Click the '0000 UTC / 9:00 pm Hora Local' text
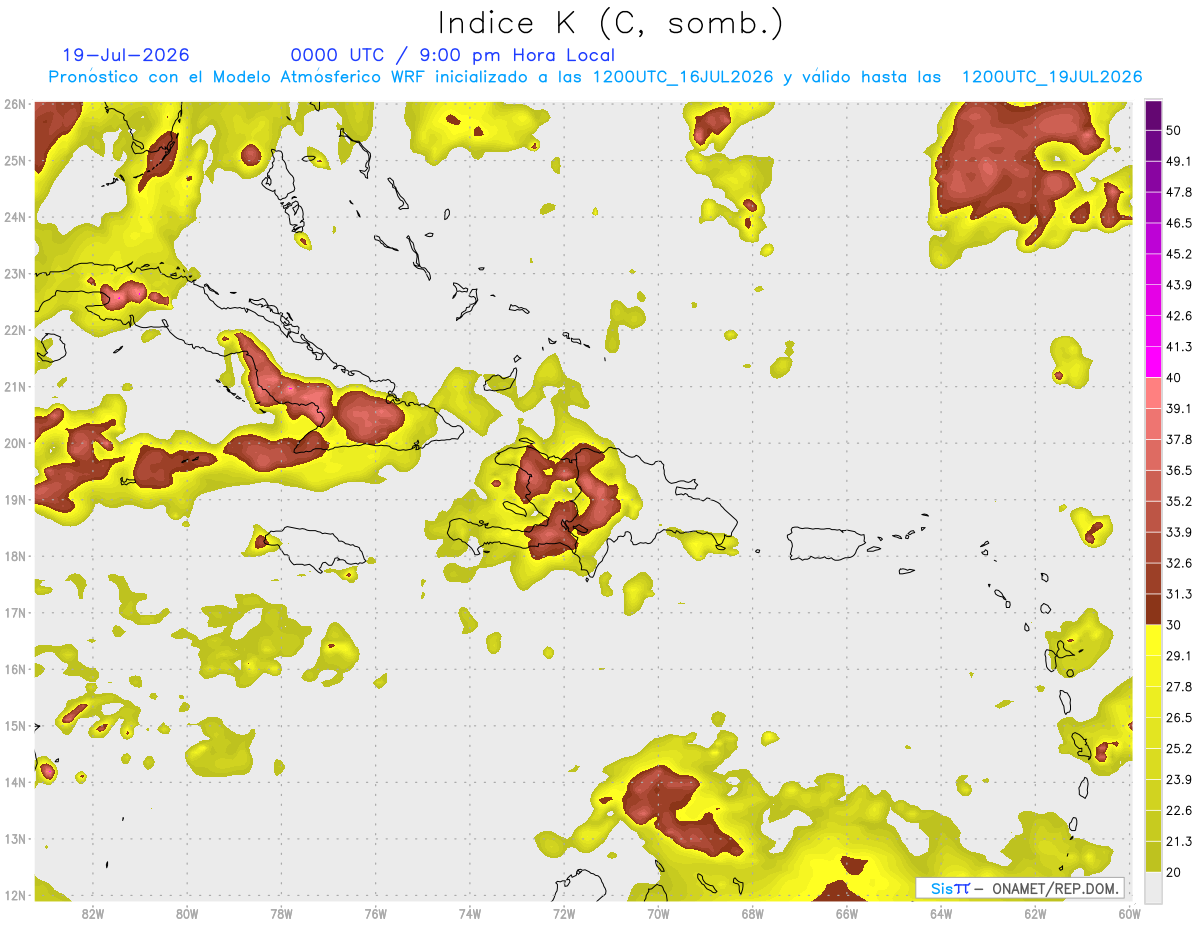 coord(452,55)
